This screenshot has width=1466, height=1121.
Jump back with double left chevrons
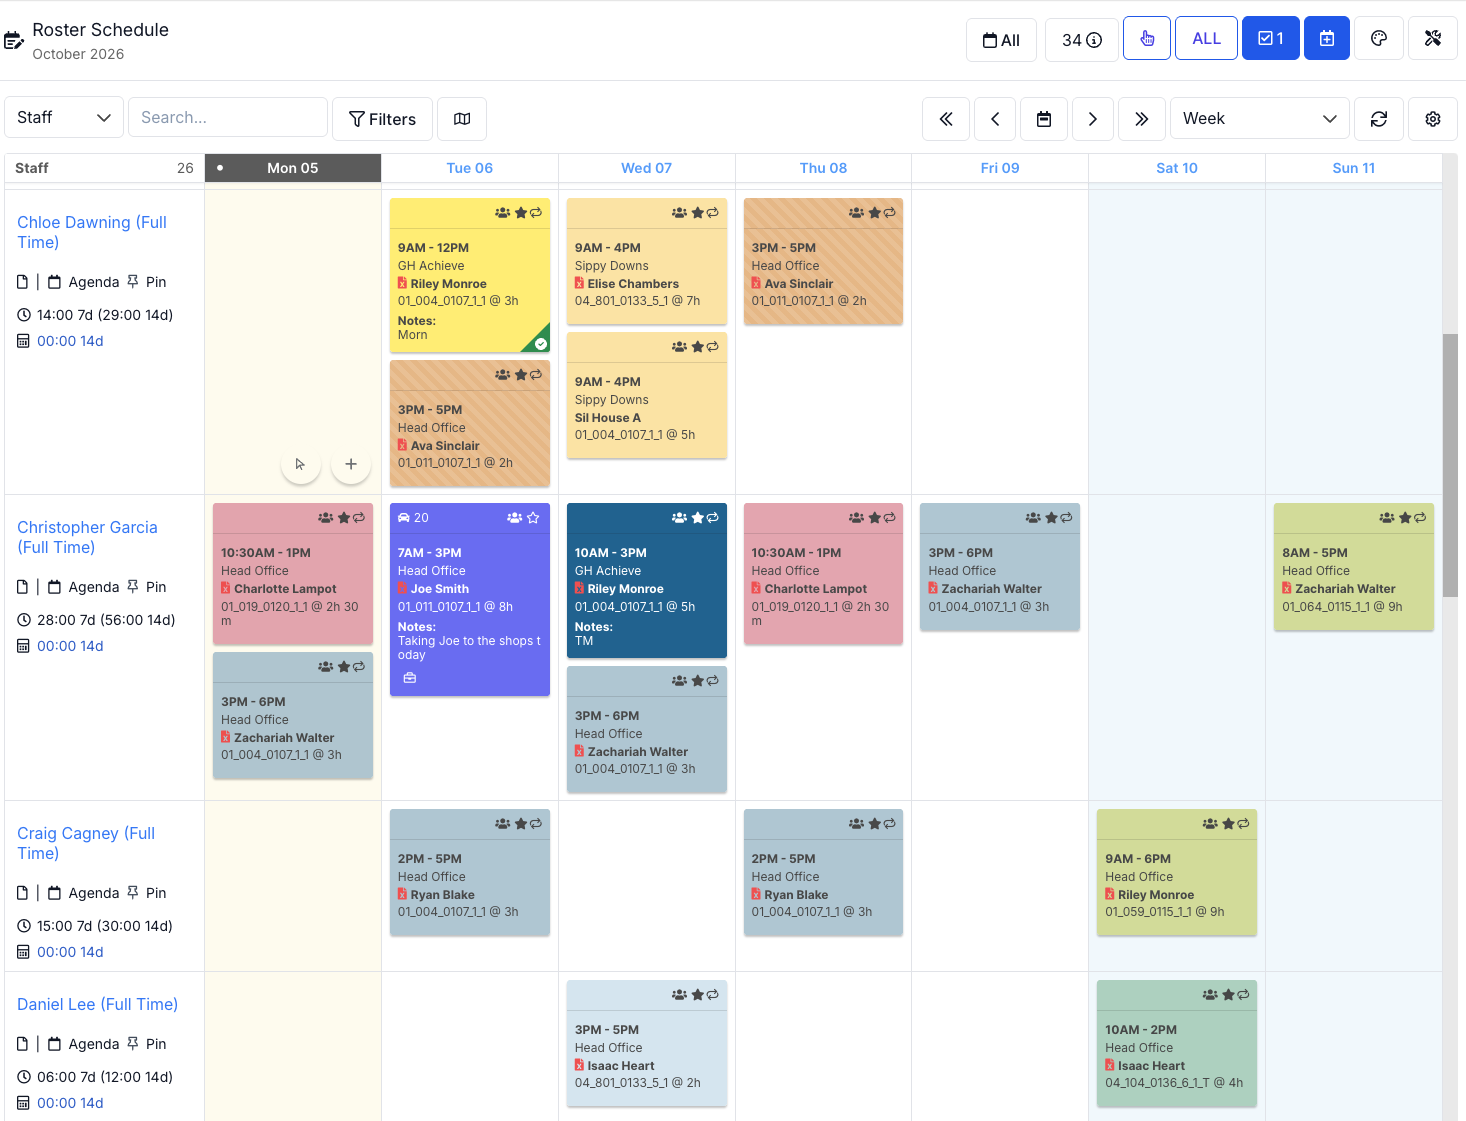946,119
